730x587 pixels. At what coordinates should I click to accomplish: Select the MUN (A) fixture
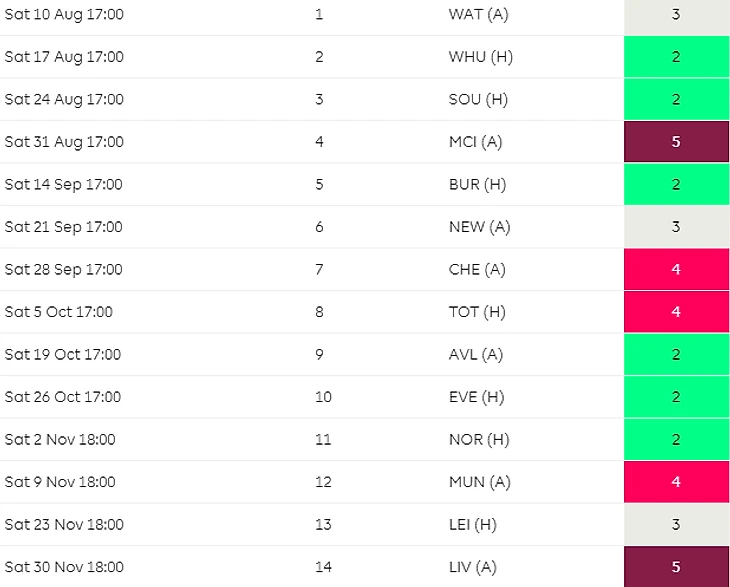point(480,482)
